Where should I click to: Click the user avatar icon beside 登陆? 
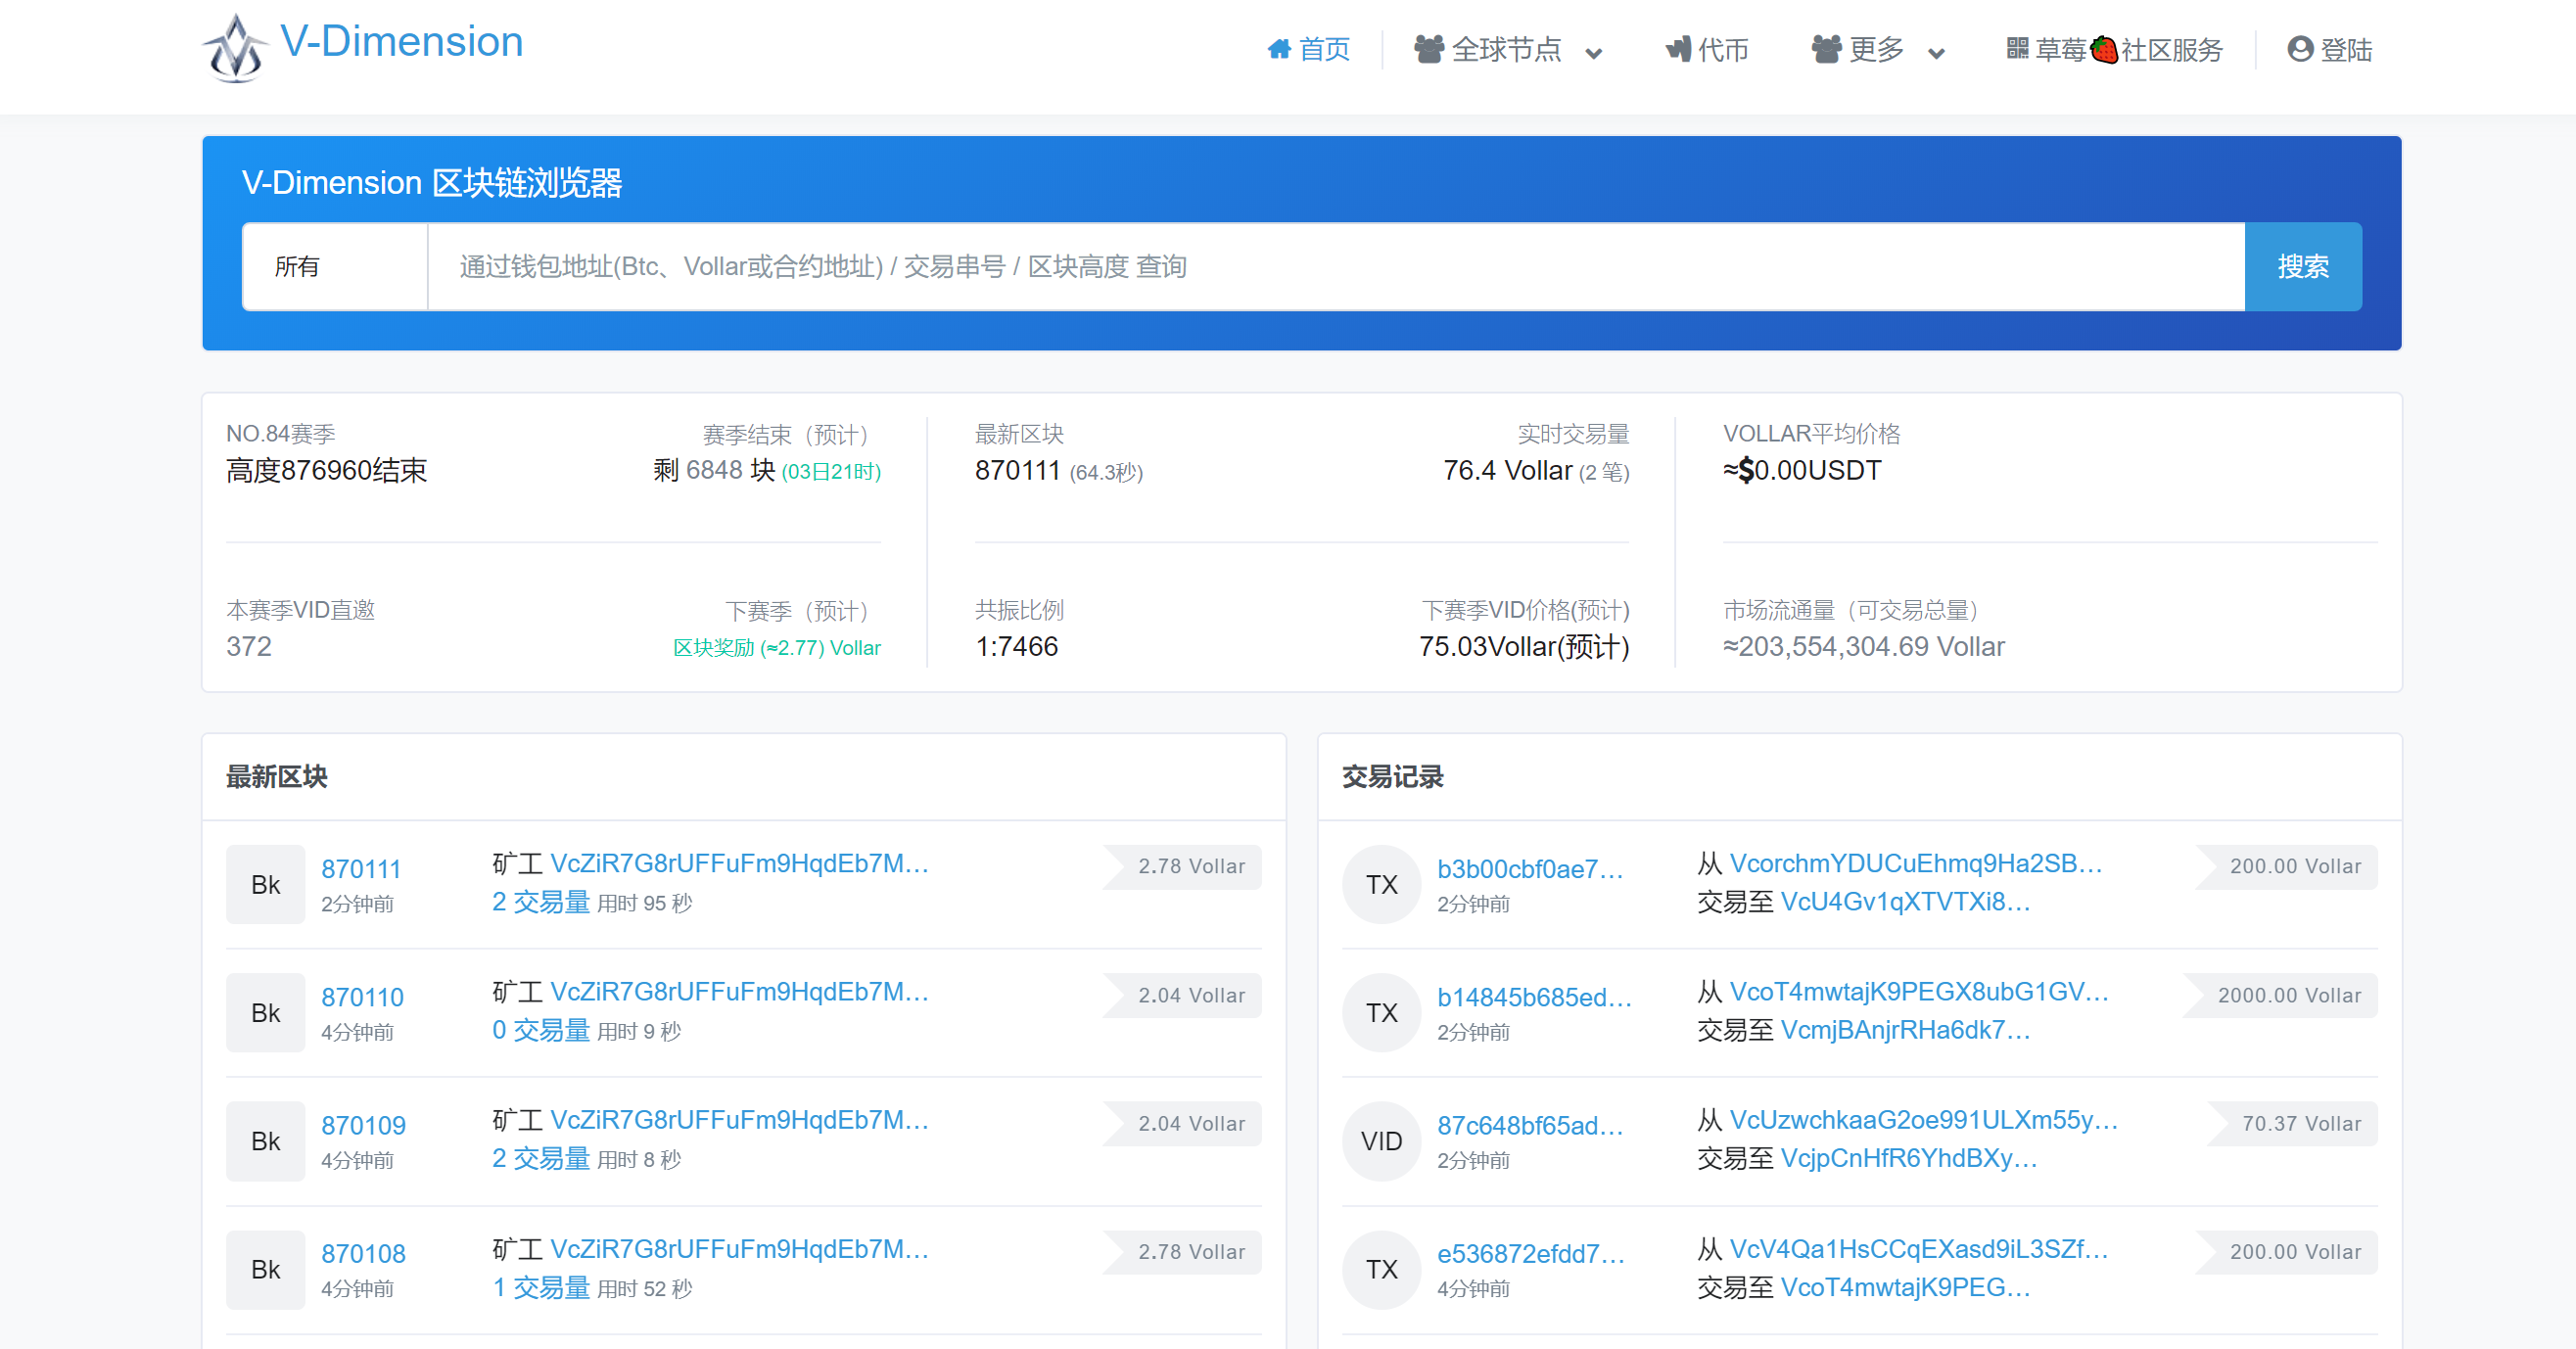pos(2300,49)
